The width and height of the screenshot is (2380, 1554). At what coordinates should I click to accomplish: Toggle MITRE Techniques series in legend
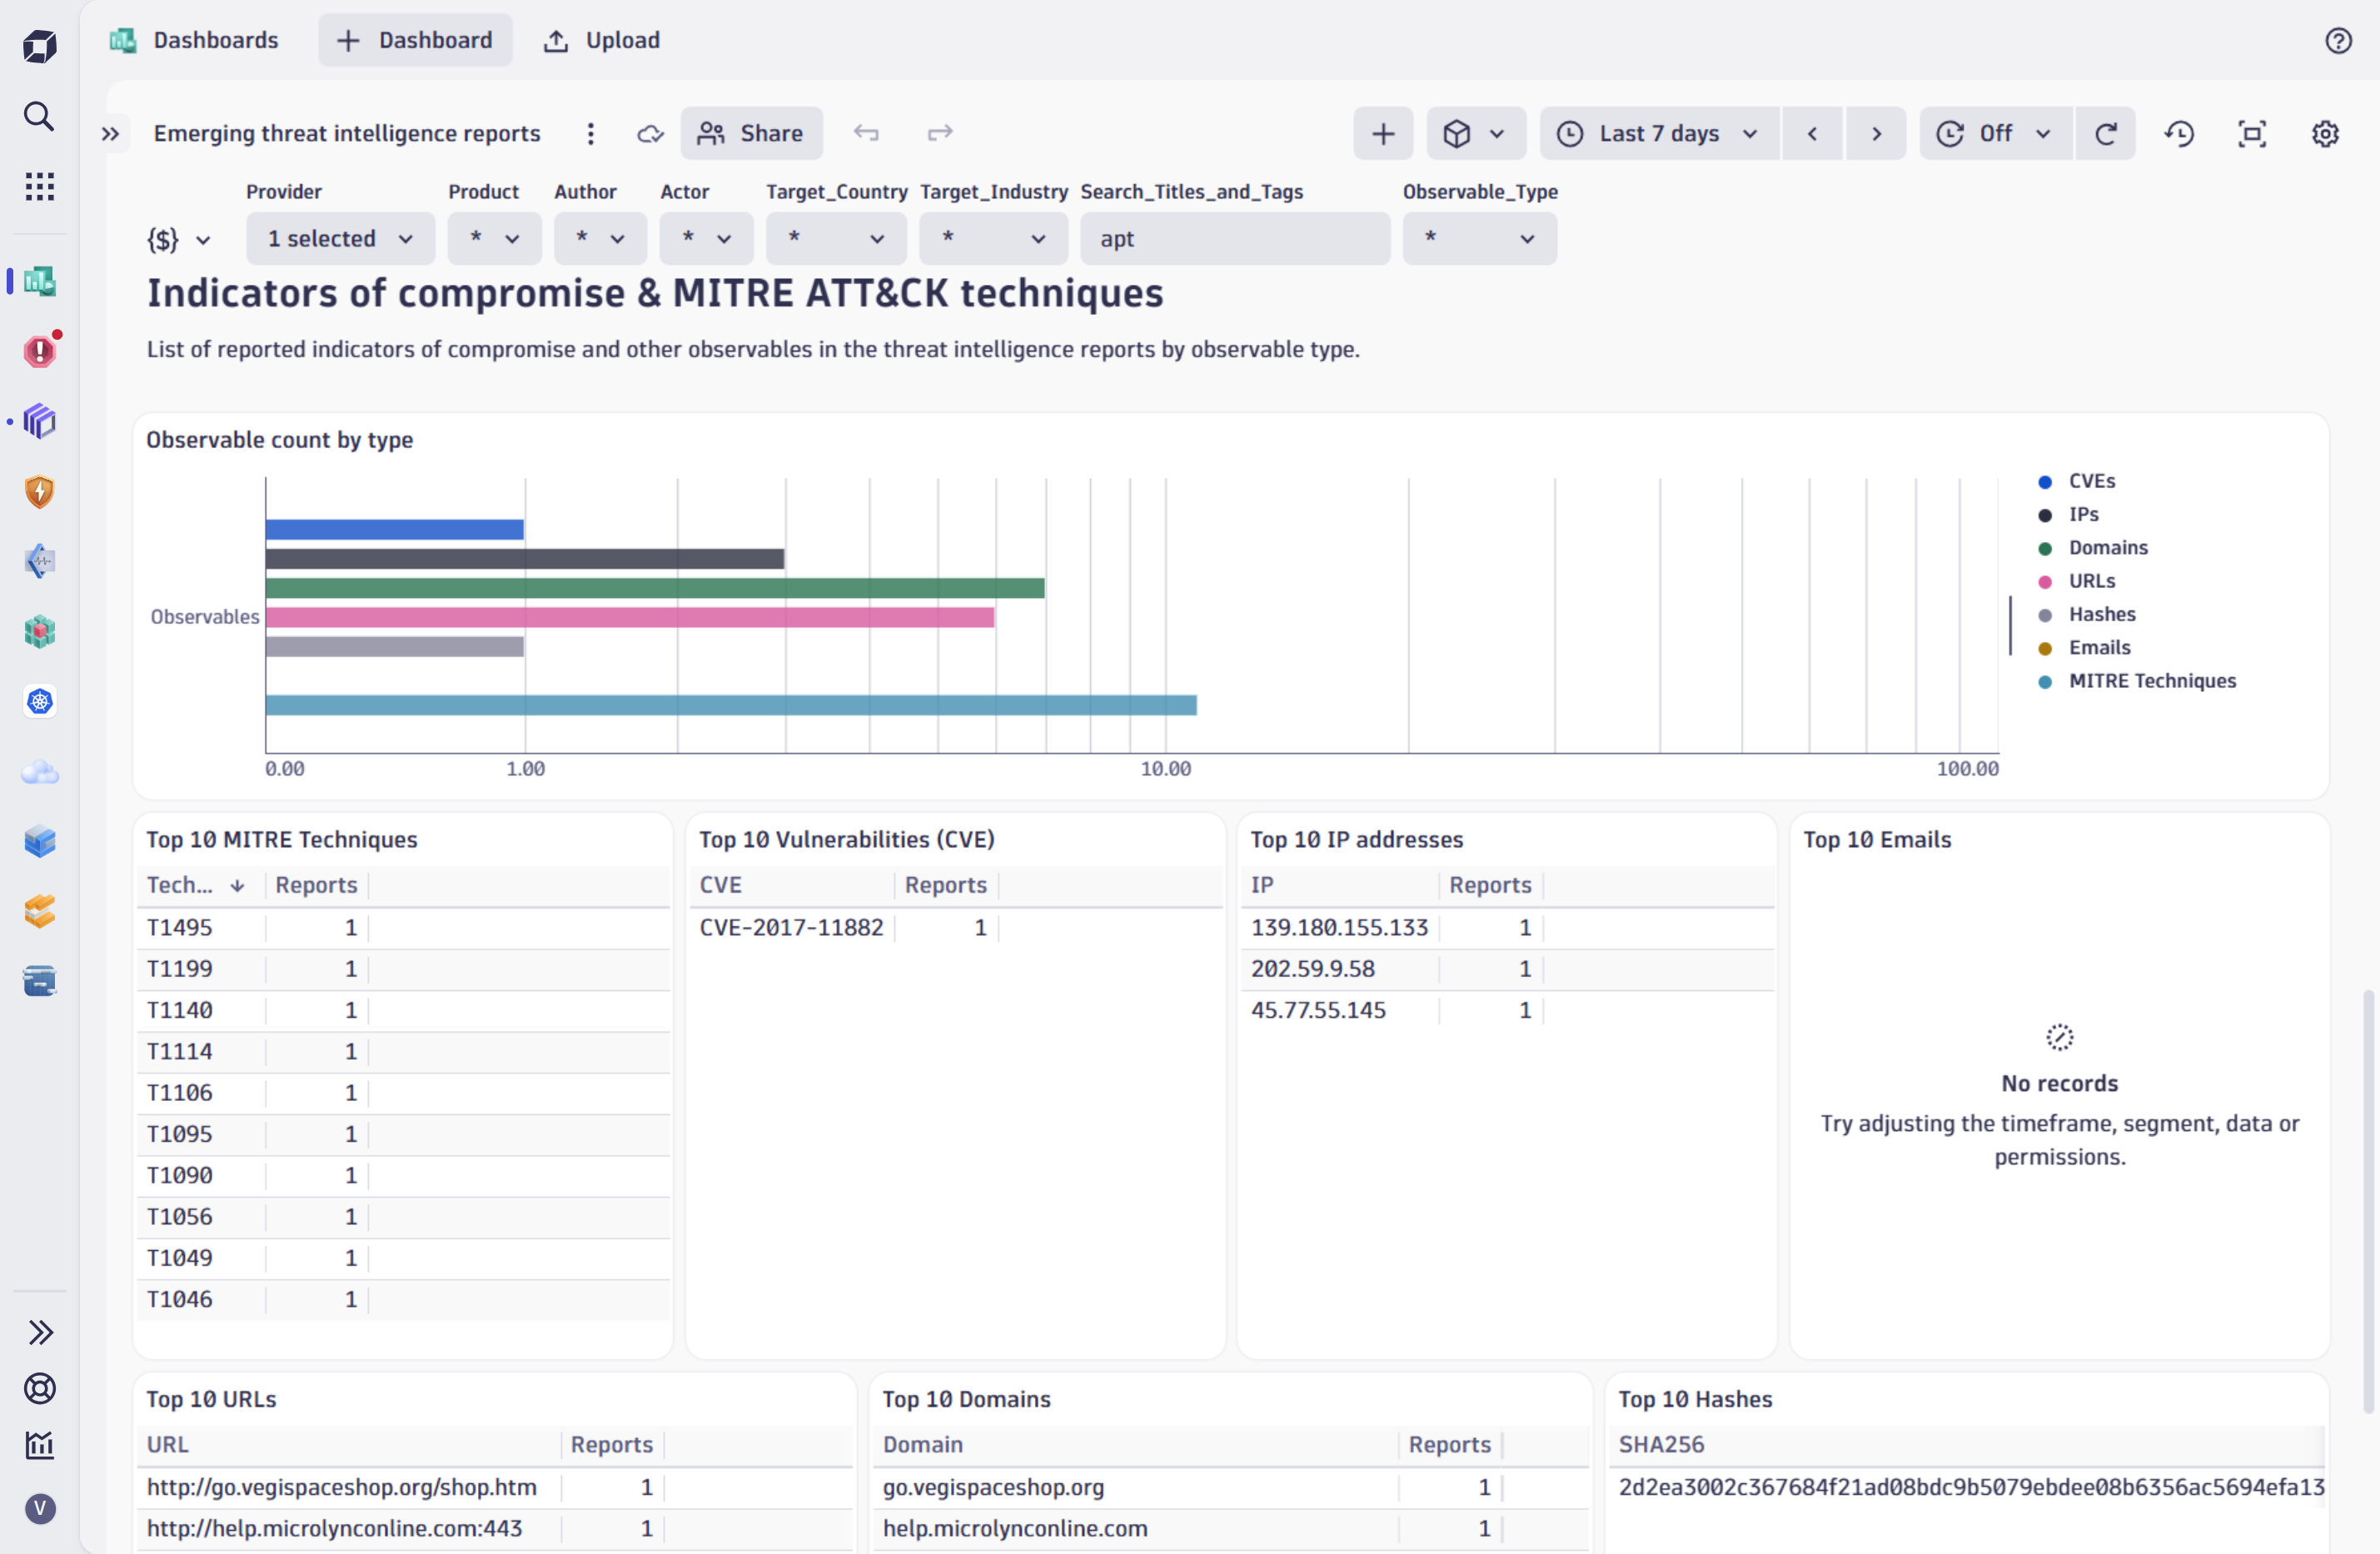tap(2137, 681)
